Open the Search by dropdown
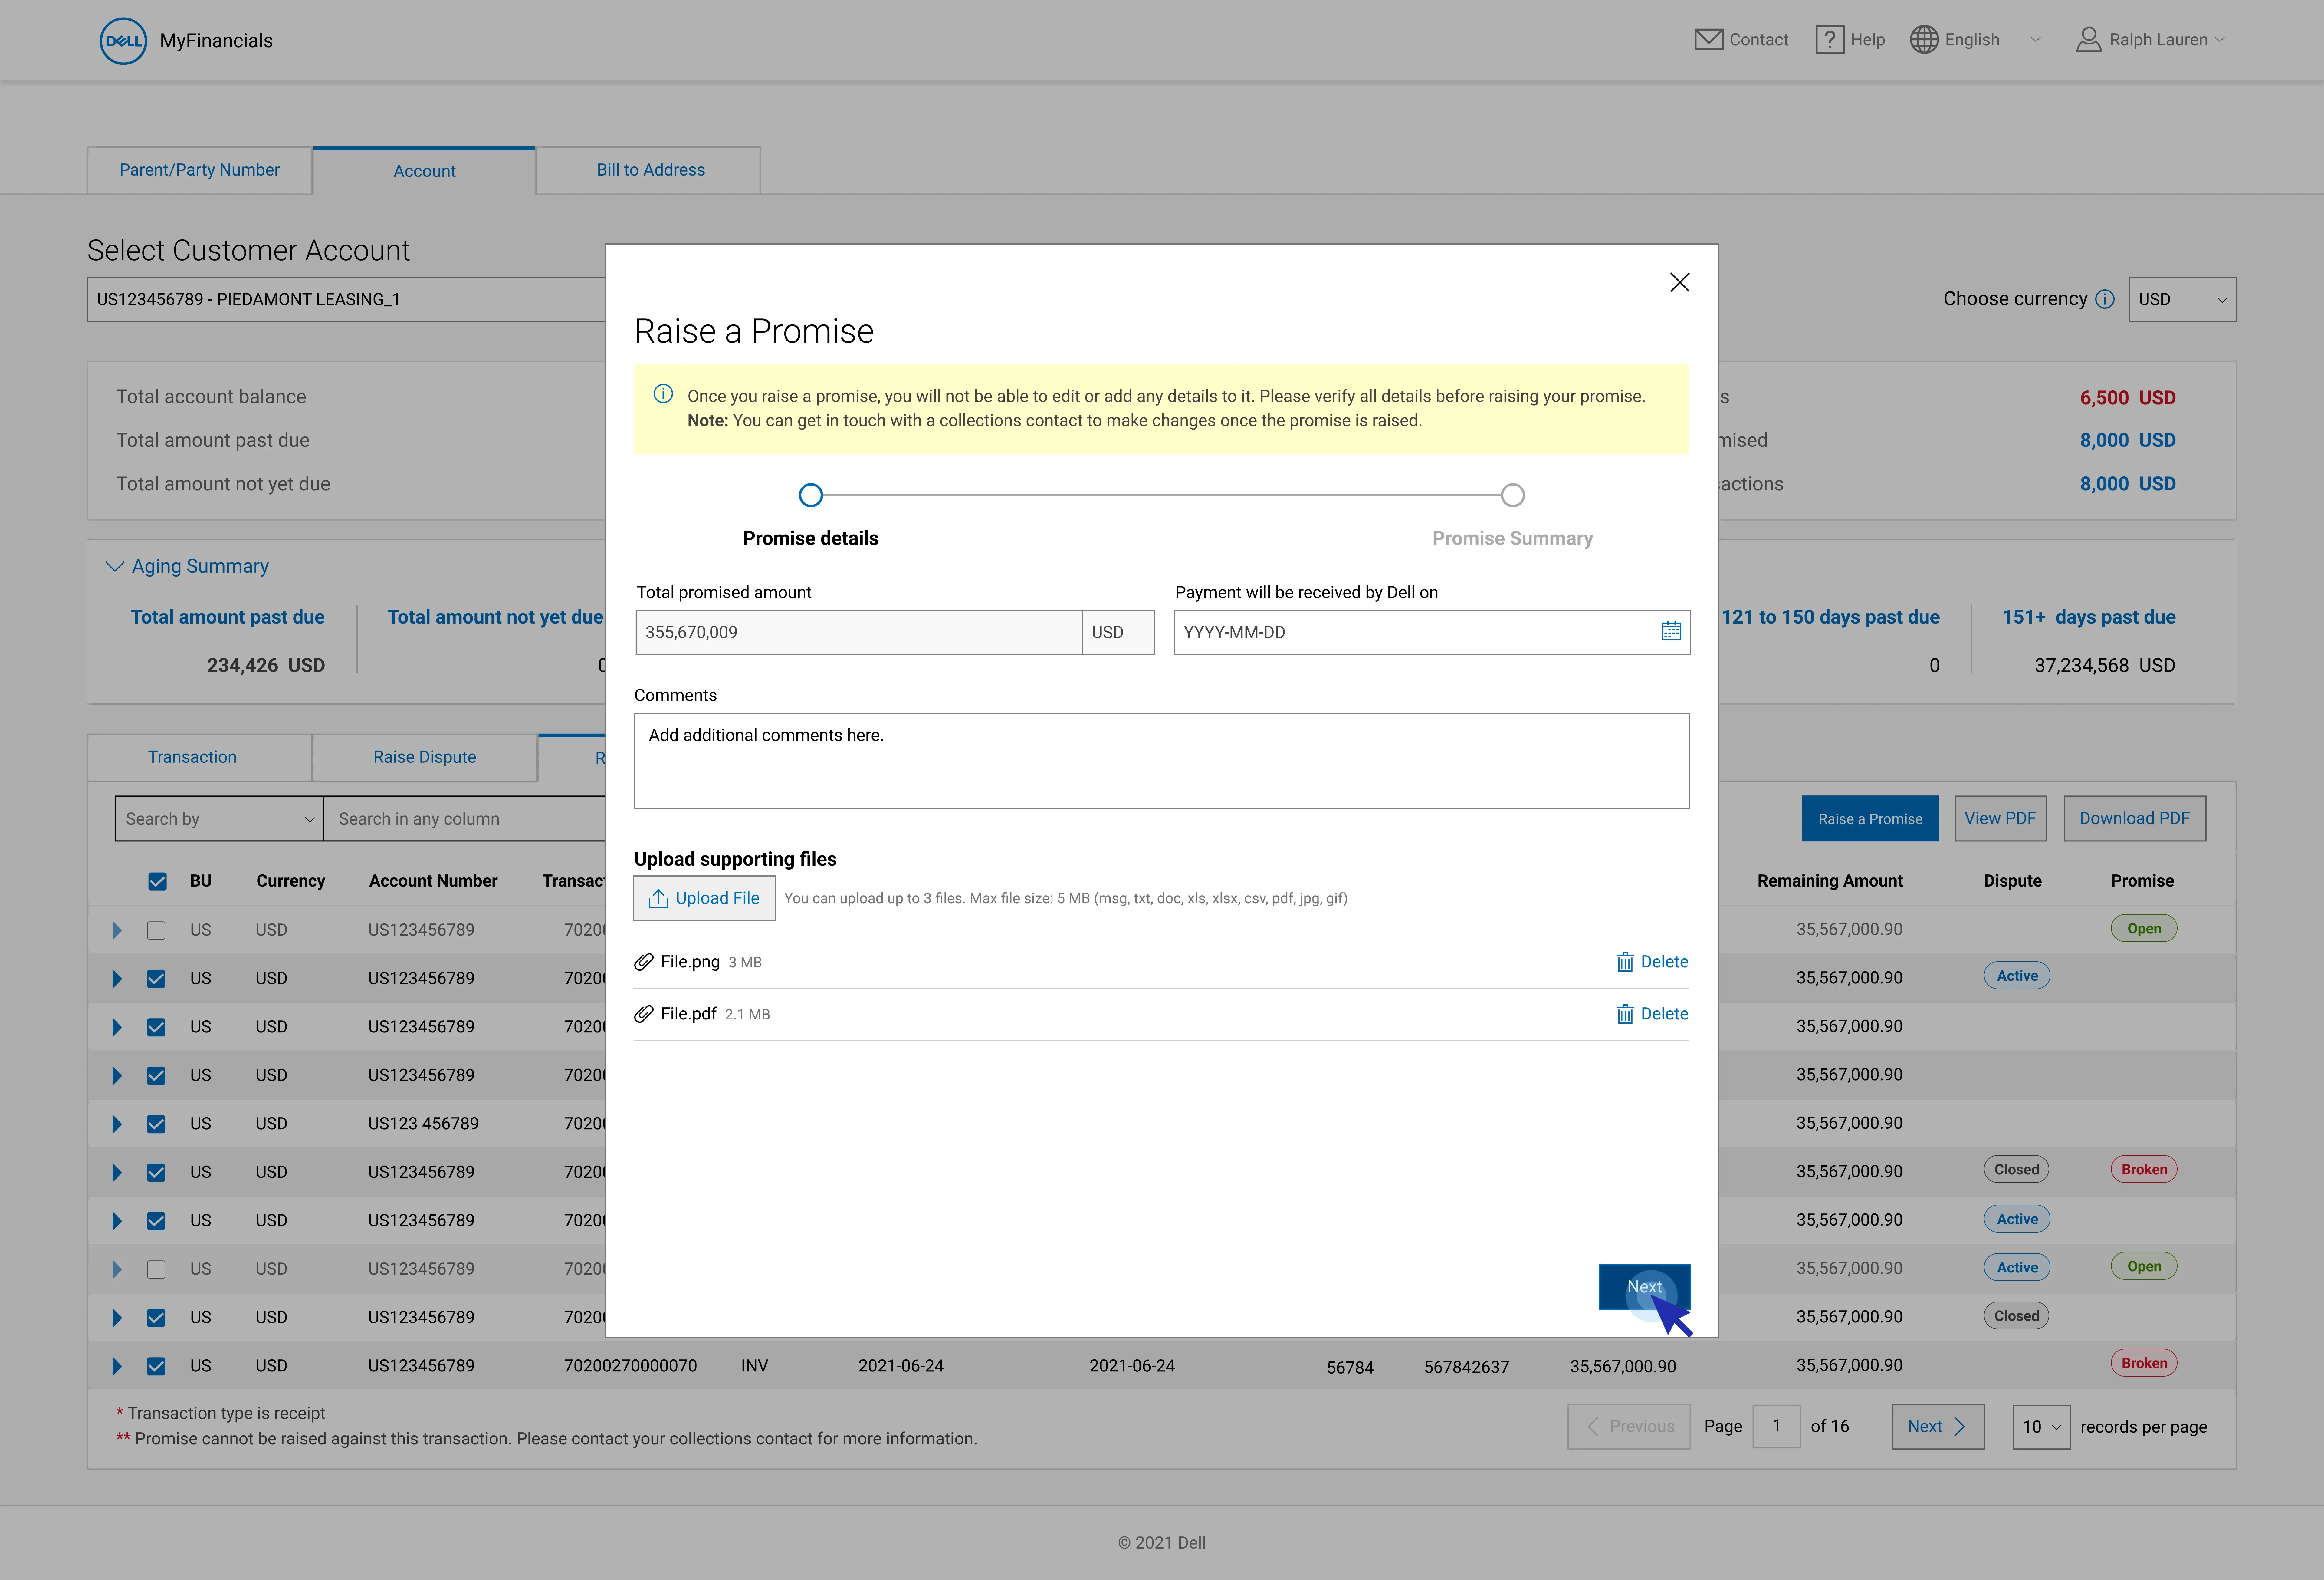 (219, 819)
